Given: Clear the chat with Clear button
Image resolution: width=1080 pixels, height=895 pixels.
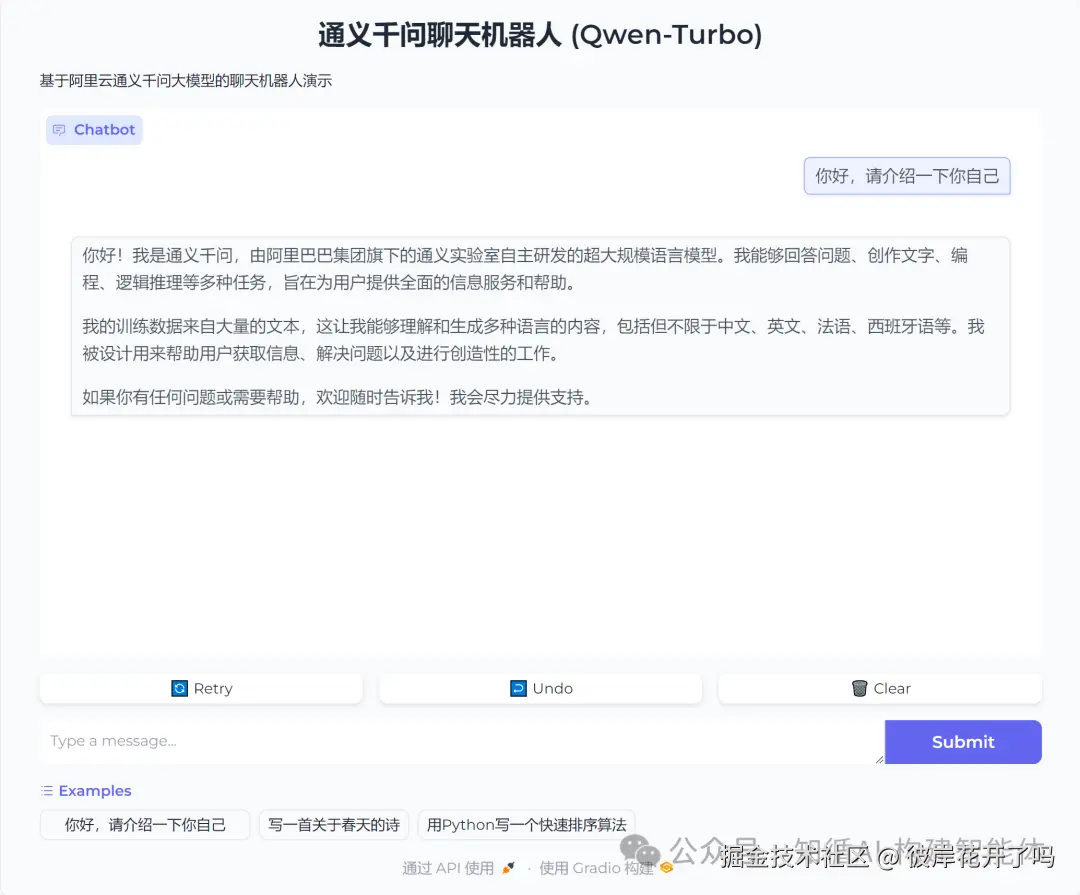Looking at the screenshot, I should coord(880,688).
